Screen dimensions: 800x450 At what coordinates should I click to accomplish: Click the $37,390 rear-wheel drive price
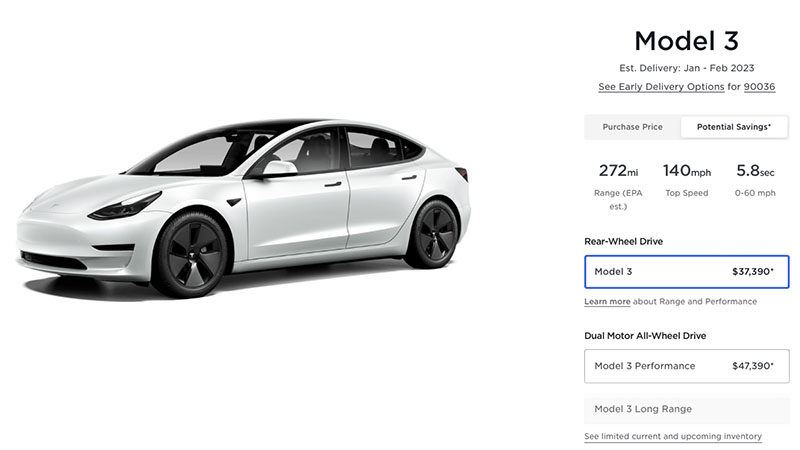point(753,271)
